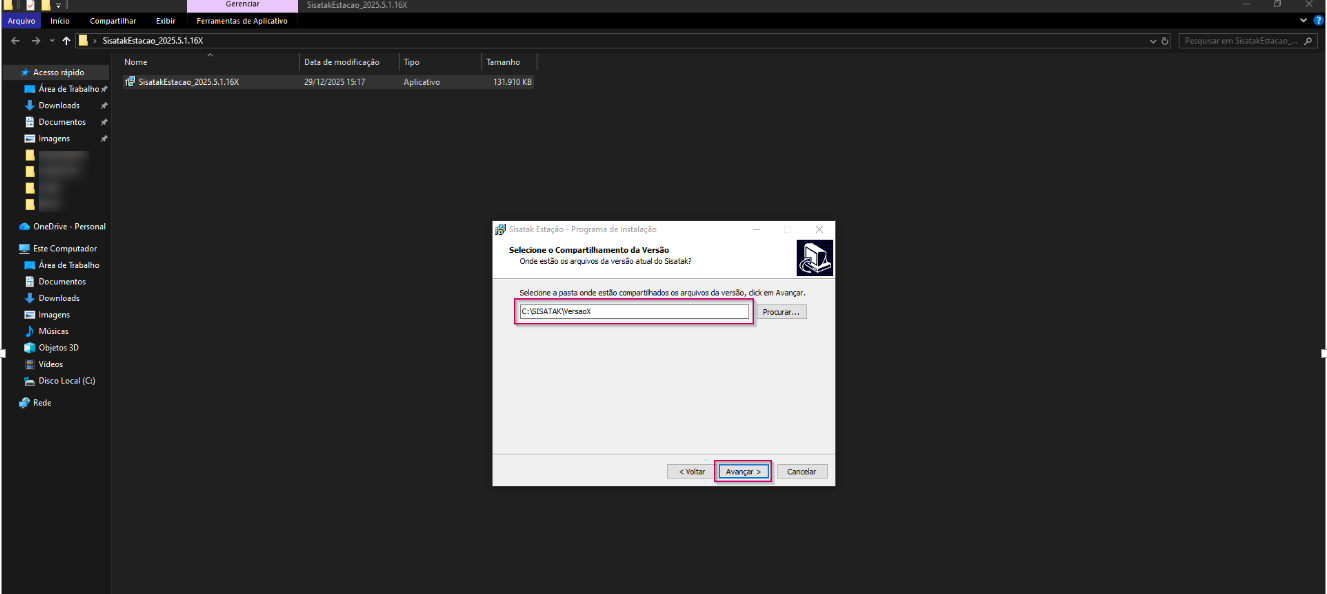Click the Músicas note icon
This screenshot has width=1327, height=594.
tap(30, 331)
